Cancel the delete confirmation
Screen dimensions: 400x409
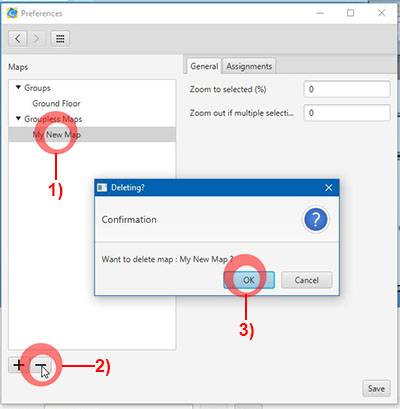pos(307,280)
